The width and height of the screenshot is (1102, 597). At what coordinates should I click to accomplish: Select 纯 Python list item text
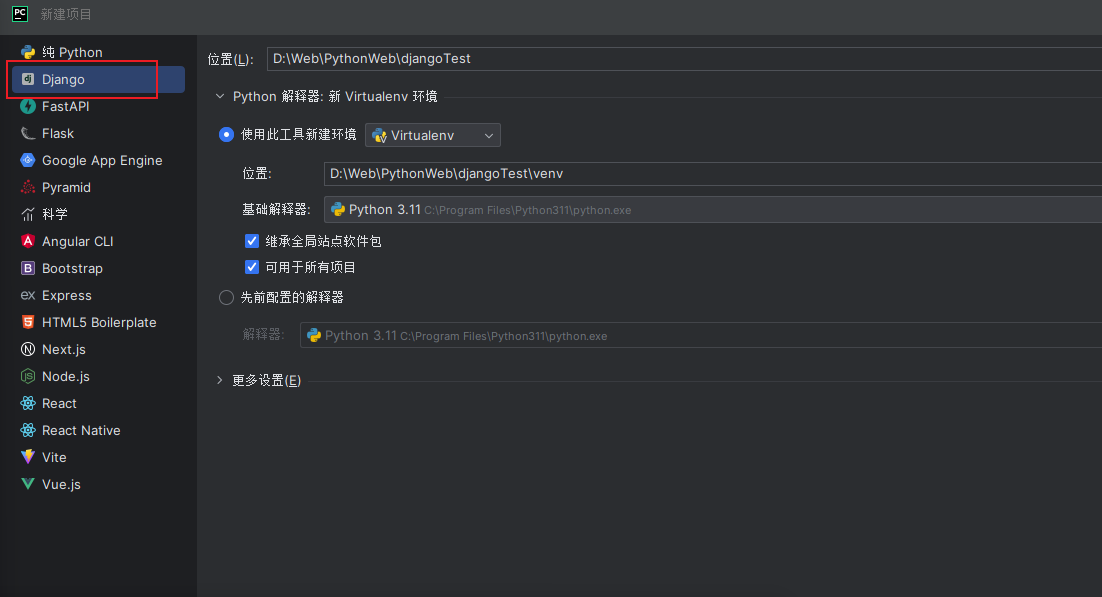(x=72, y=52)
